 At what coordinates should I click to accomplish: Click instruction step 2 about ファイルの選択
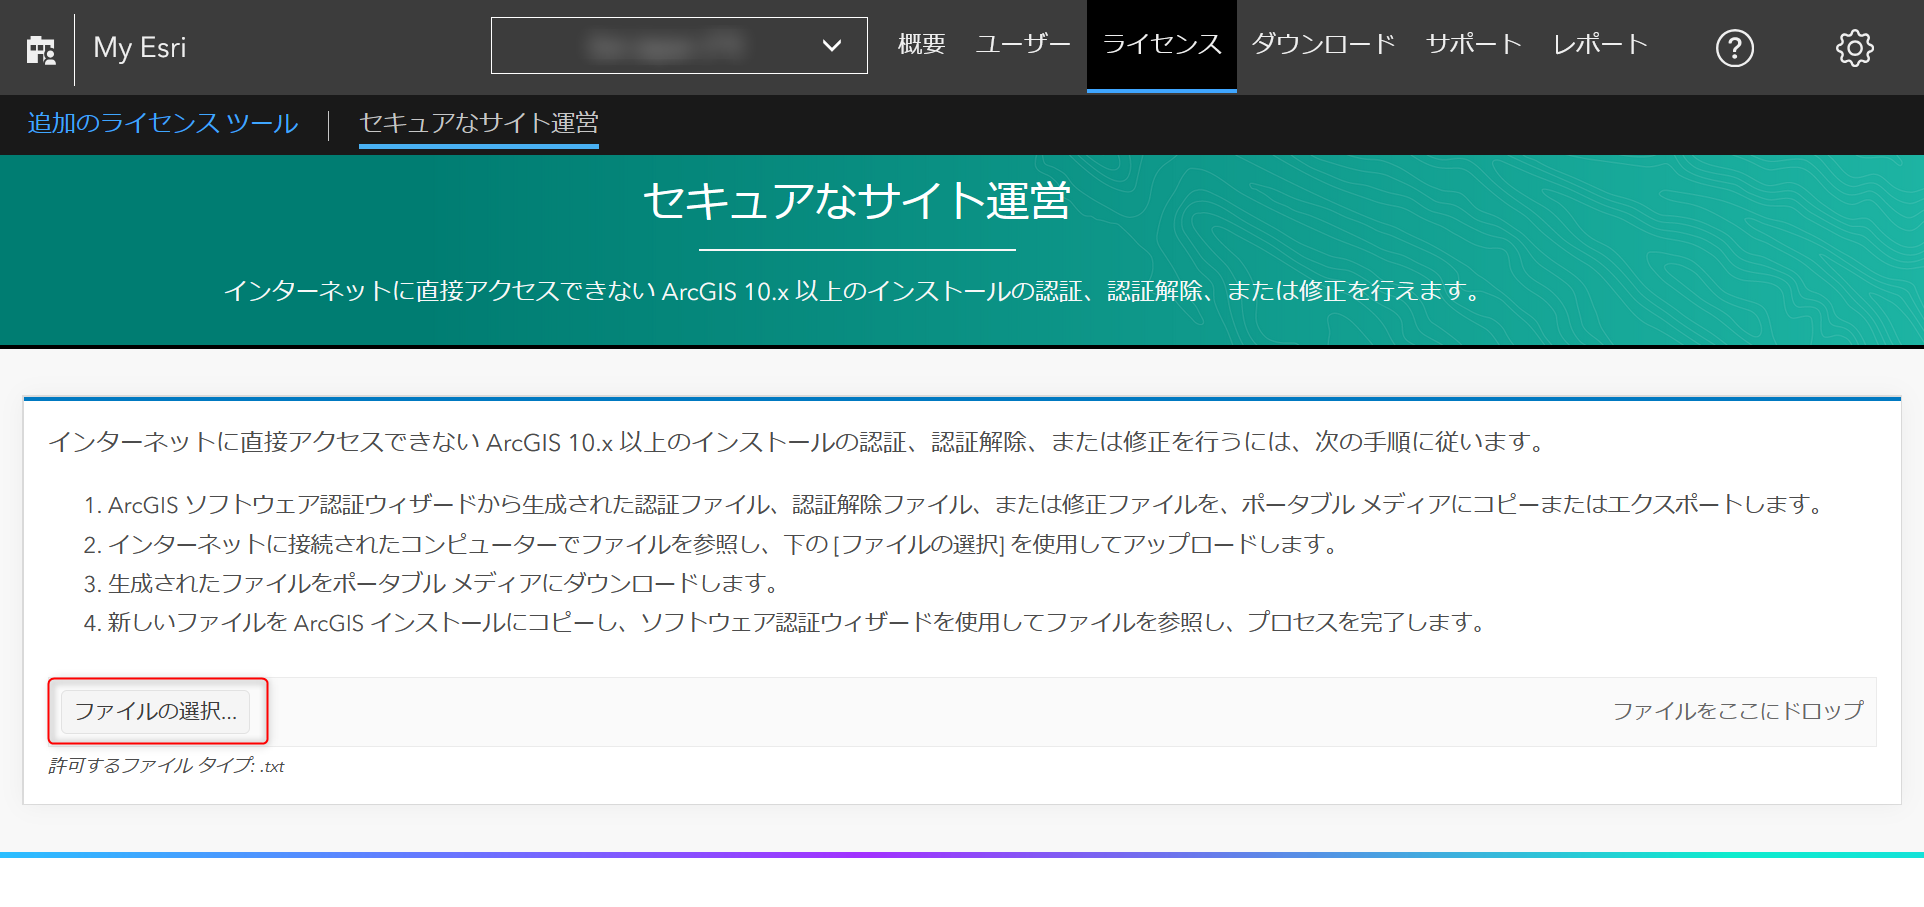coord(711,544)
